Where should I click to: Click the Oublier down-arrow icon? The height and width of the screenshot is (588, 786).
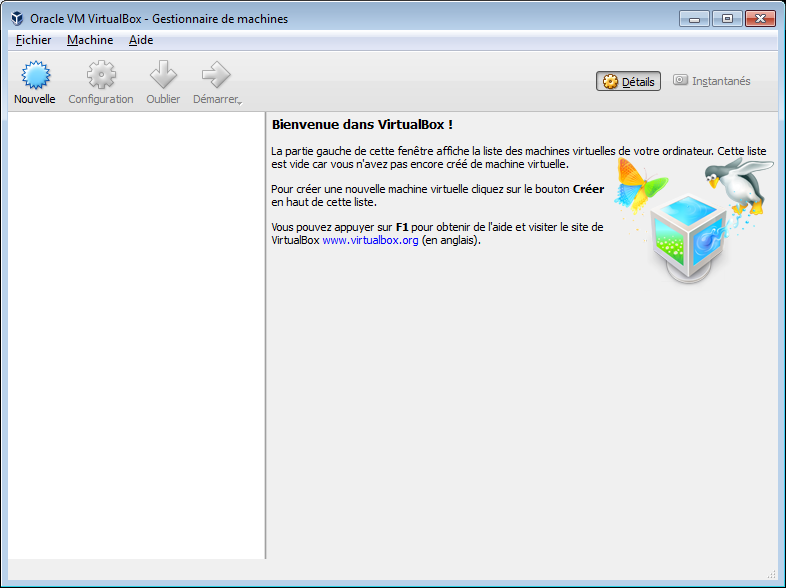click(163, 75)
